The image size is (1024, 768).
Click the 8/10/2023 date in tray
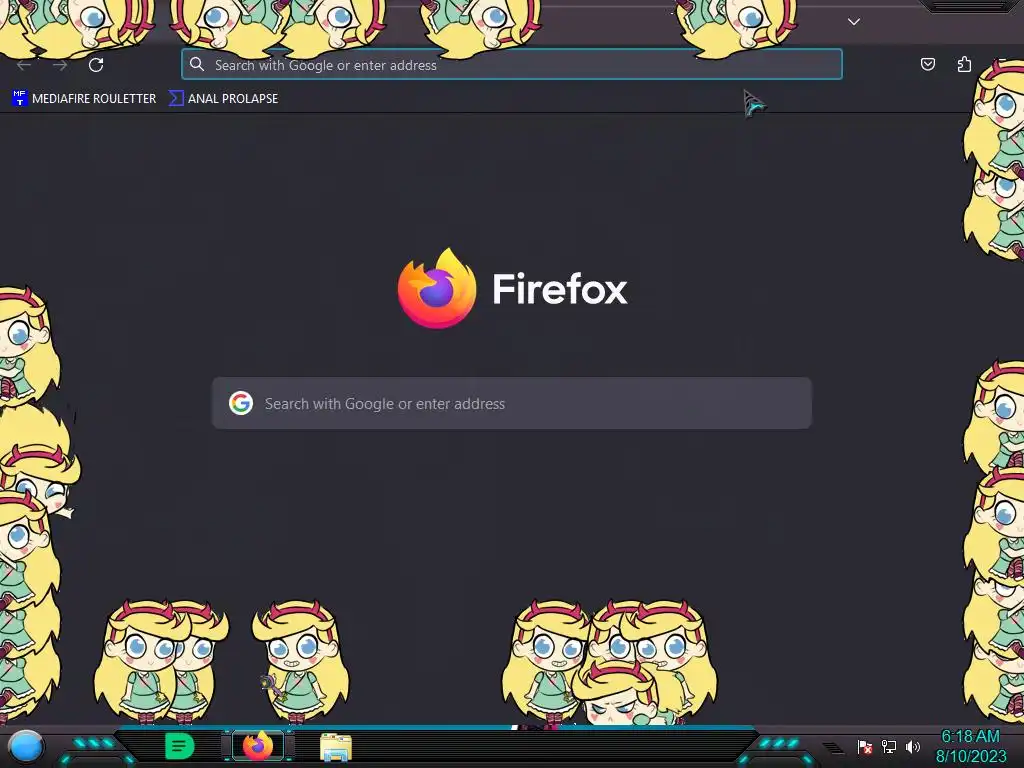click(x=971, y=757)
